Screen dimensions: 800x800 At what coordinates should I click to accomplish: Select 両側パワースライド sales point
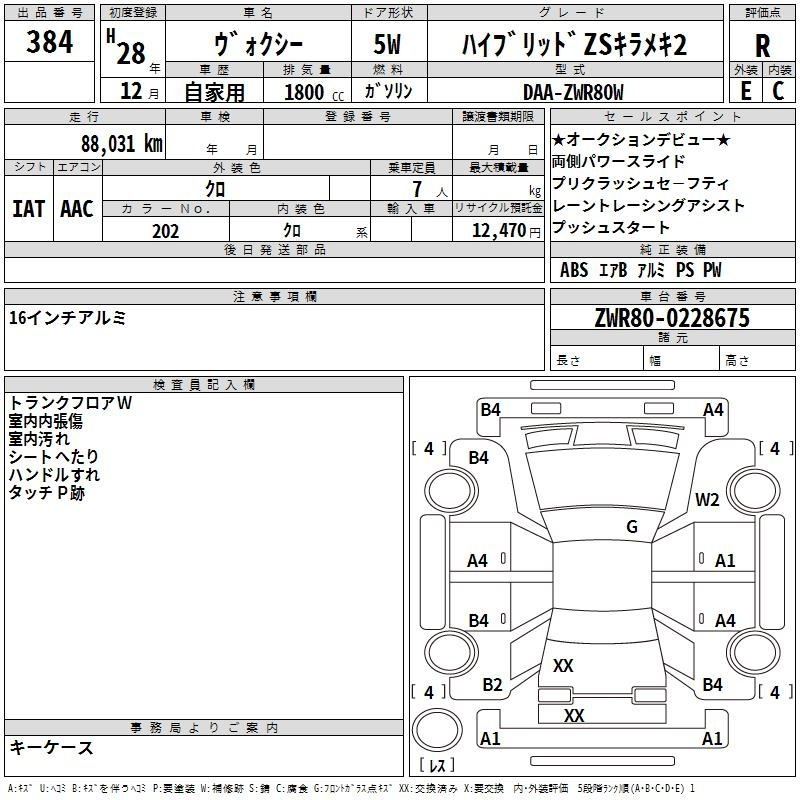pyautogui.click(x=618, y=161)
